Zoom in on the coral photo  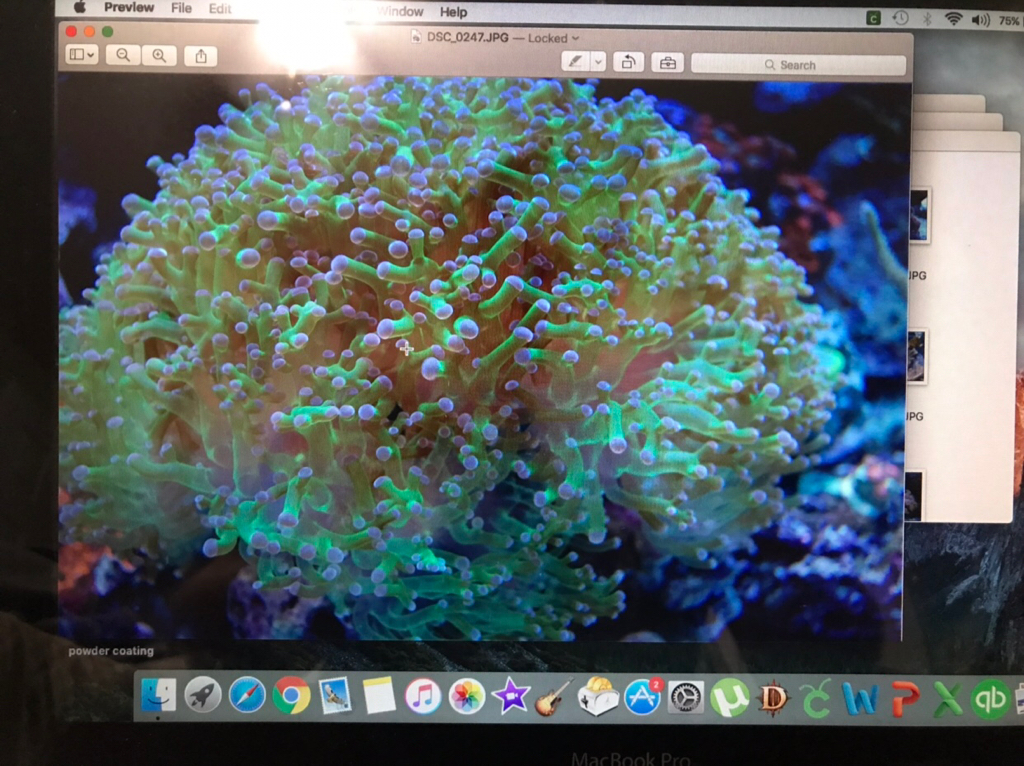click(159, 56)
